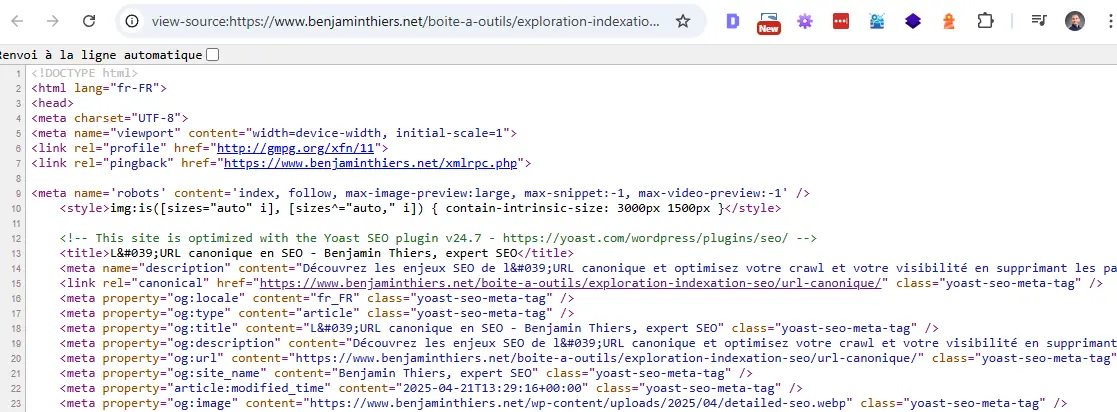Click the text name="description" on line 14
Viewport: 1117px width, 412px height.
pos(167,268)
